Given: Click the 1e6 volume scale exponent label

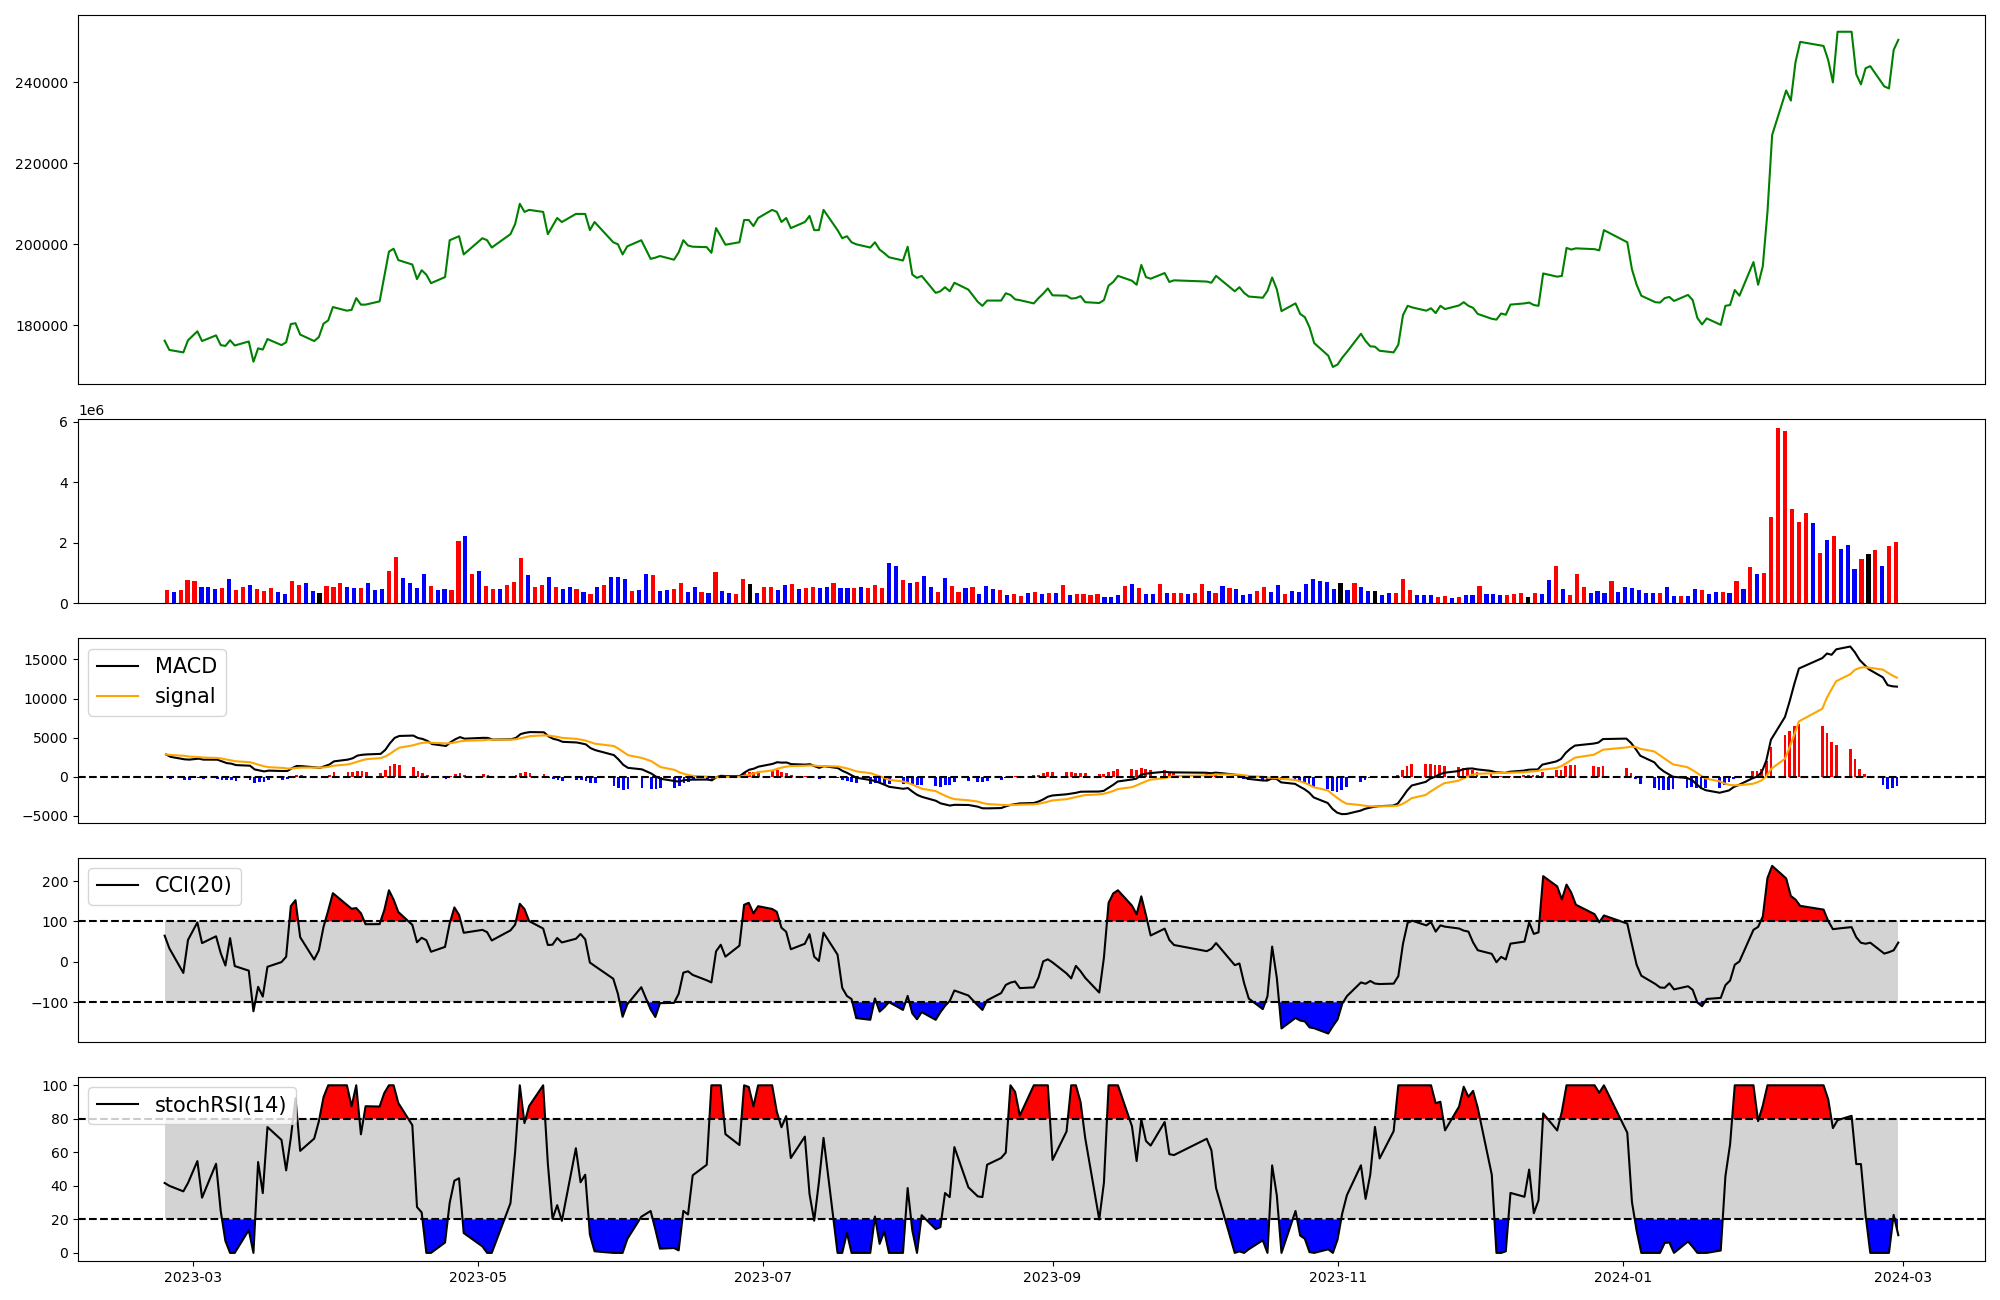Looking at the screenshot, I should (x=91, y=411).
